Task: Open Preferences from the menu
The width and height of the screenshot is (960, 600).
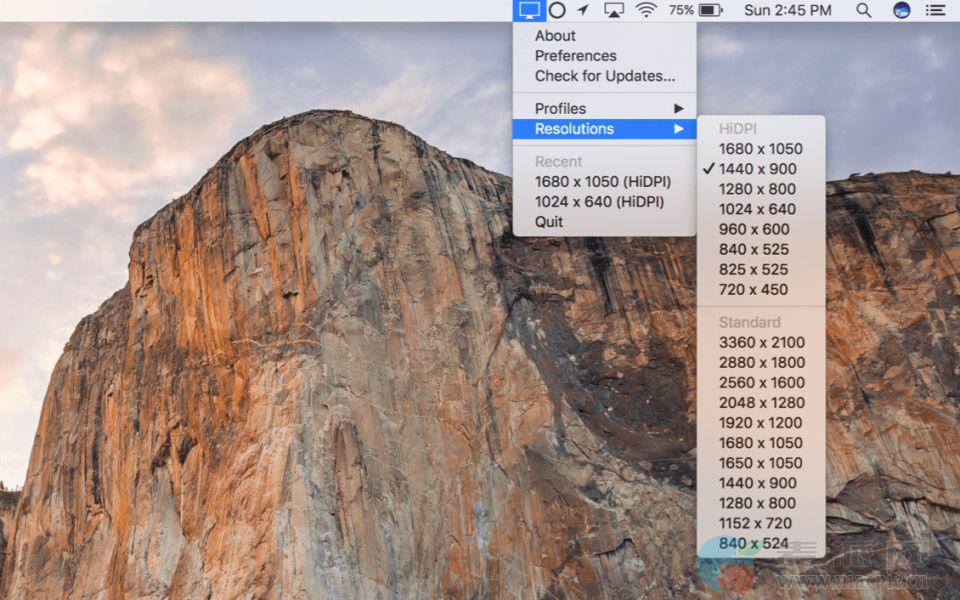Action: tap(575, 55)
